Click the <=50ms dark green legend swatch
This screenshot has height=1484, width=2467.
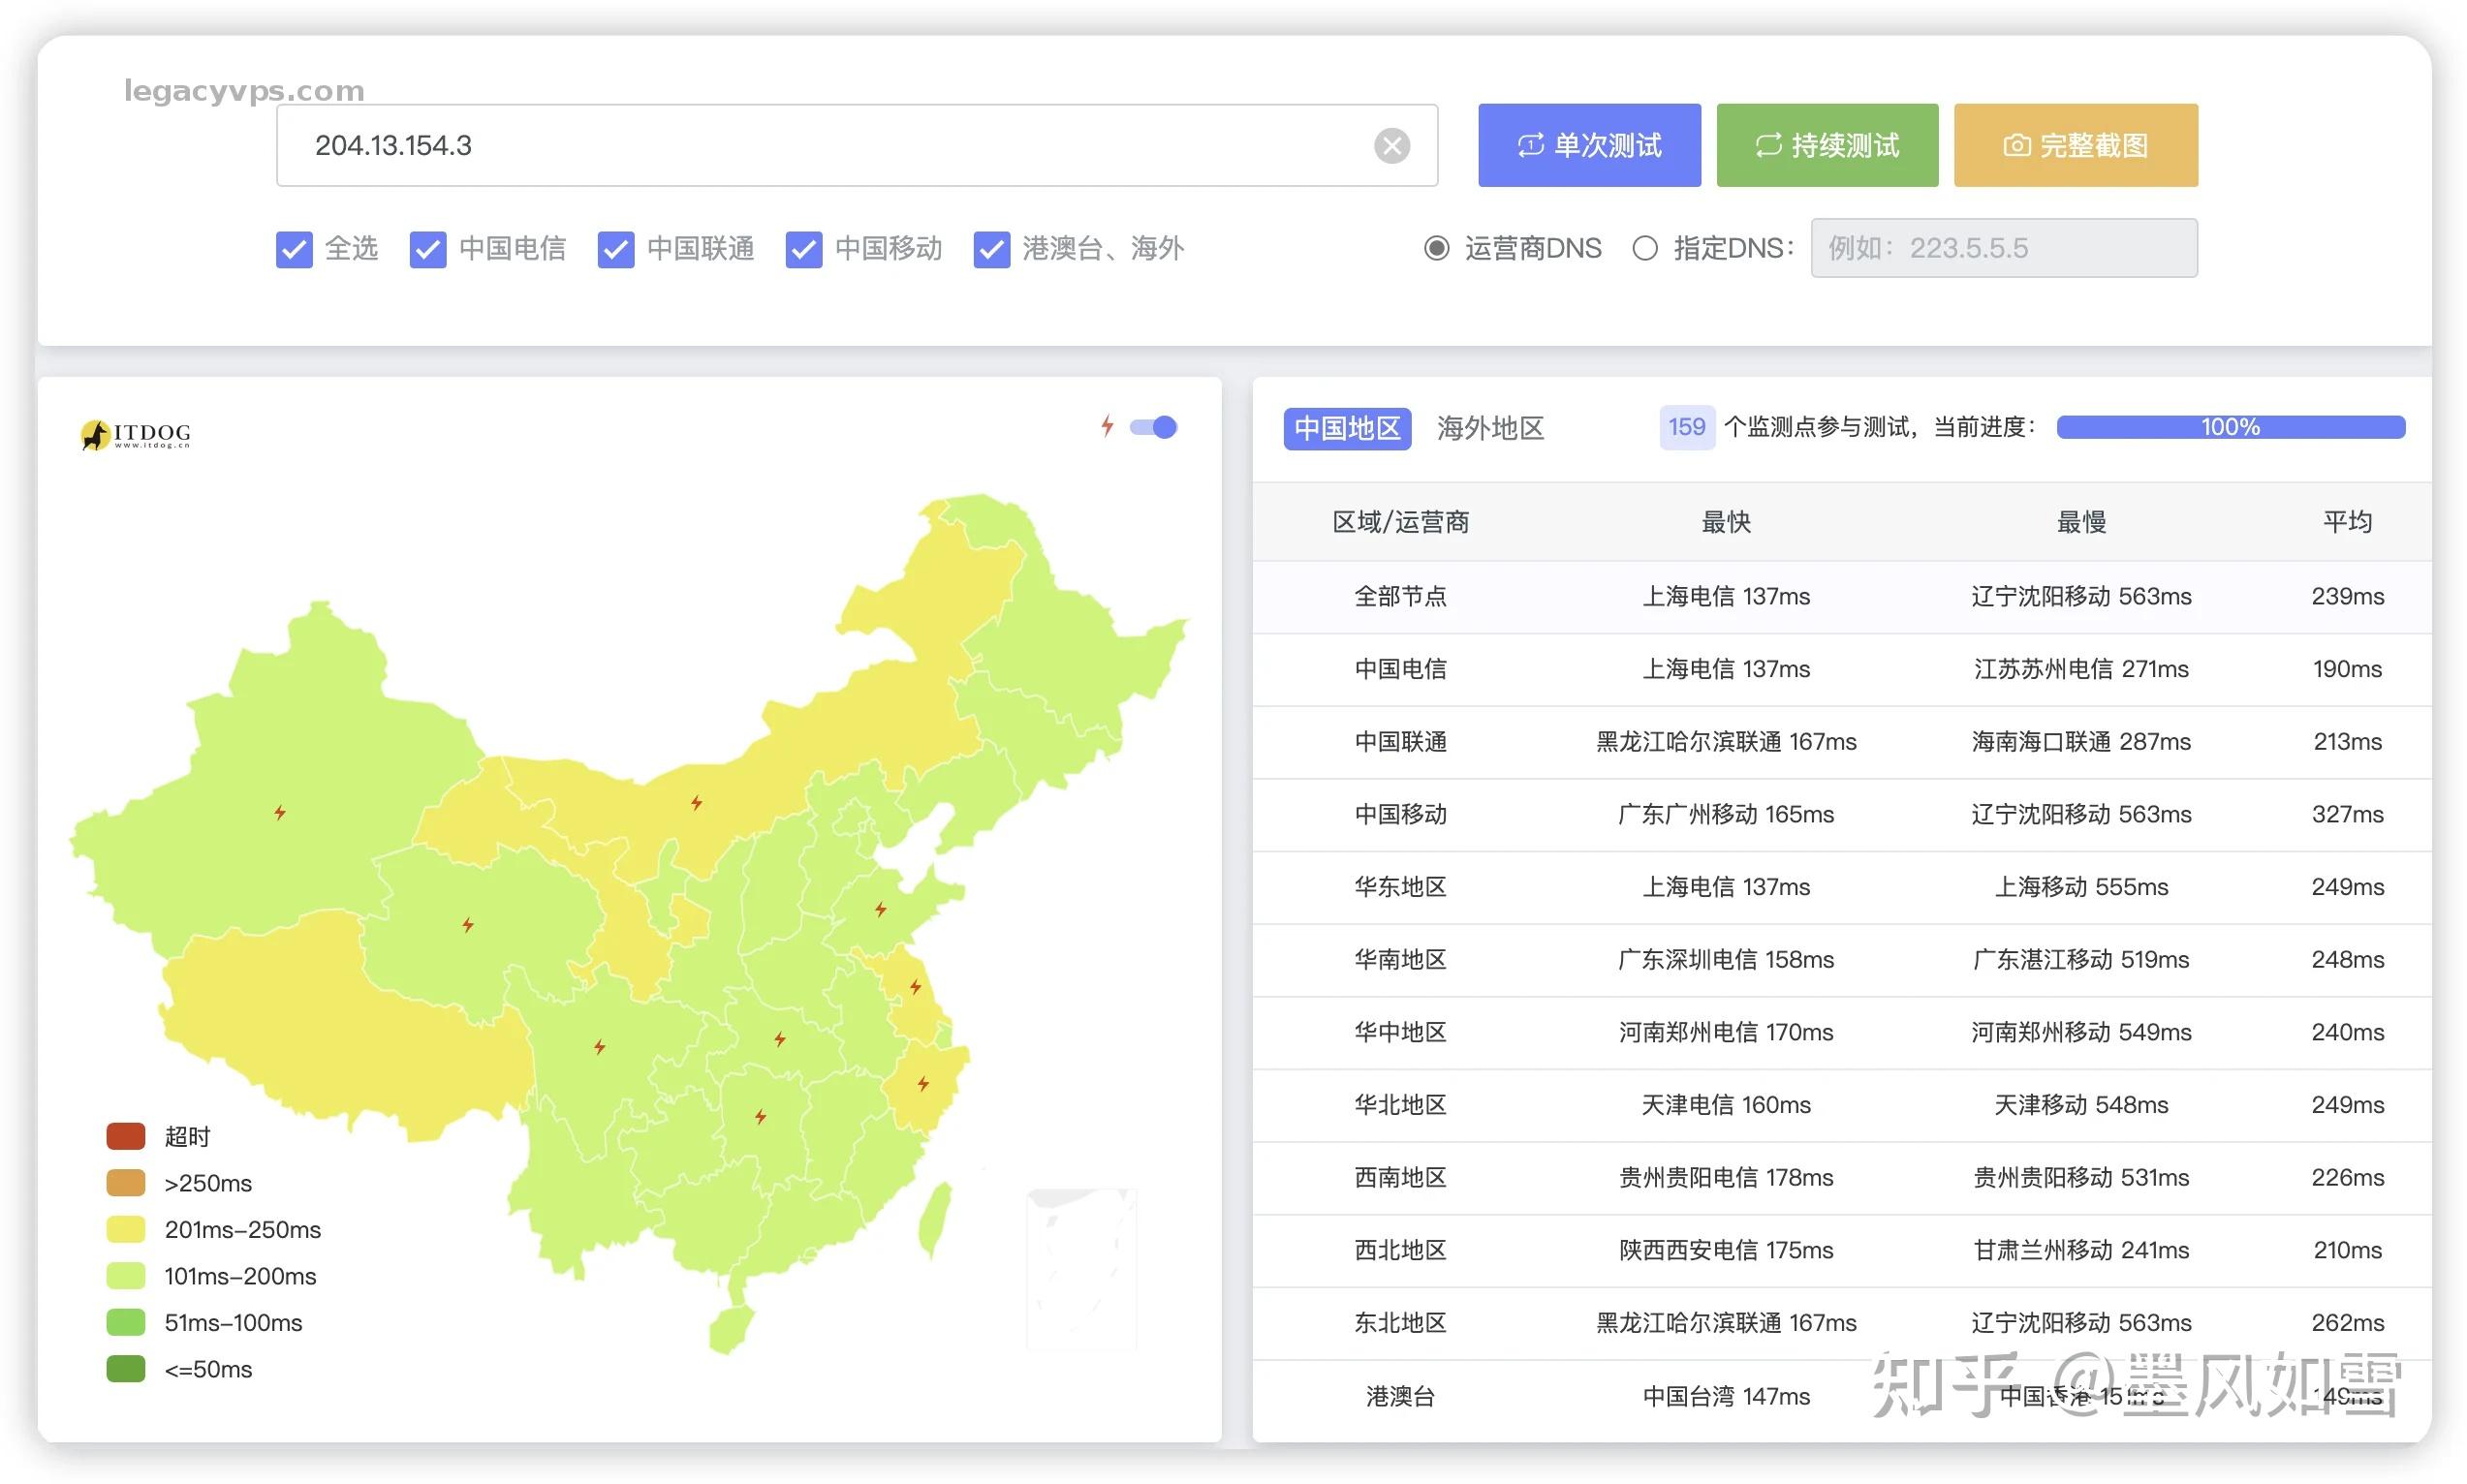126,1369
